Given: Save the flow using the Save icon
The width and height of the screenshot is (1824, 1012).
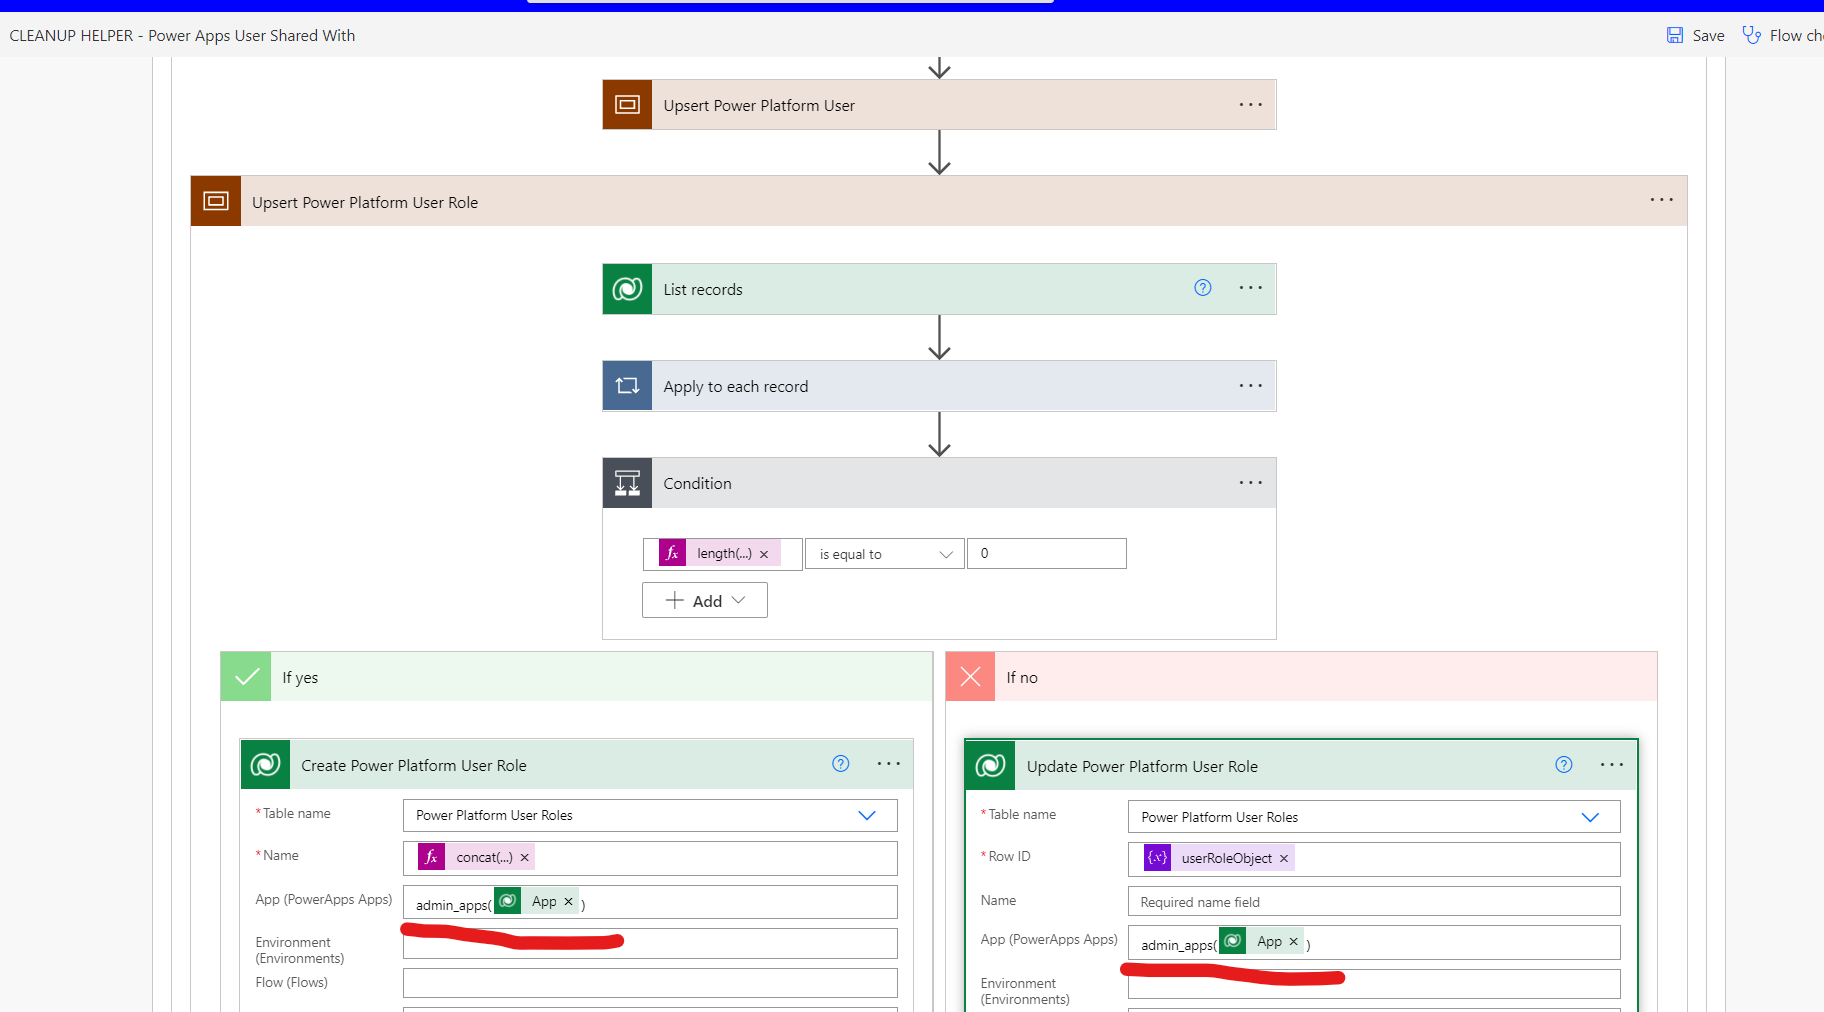Looking at the screenshot, I should (x=1675, y=34).
